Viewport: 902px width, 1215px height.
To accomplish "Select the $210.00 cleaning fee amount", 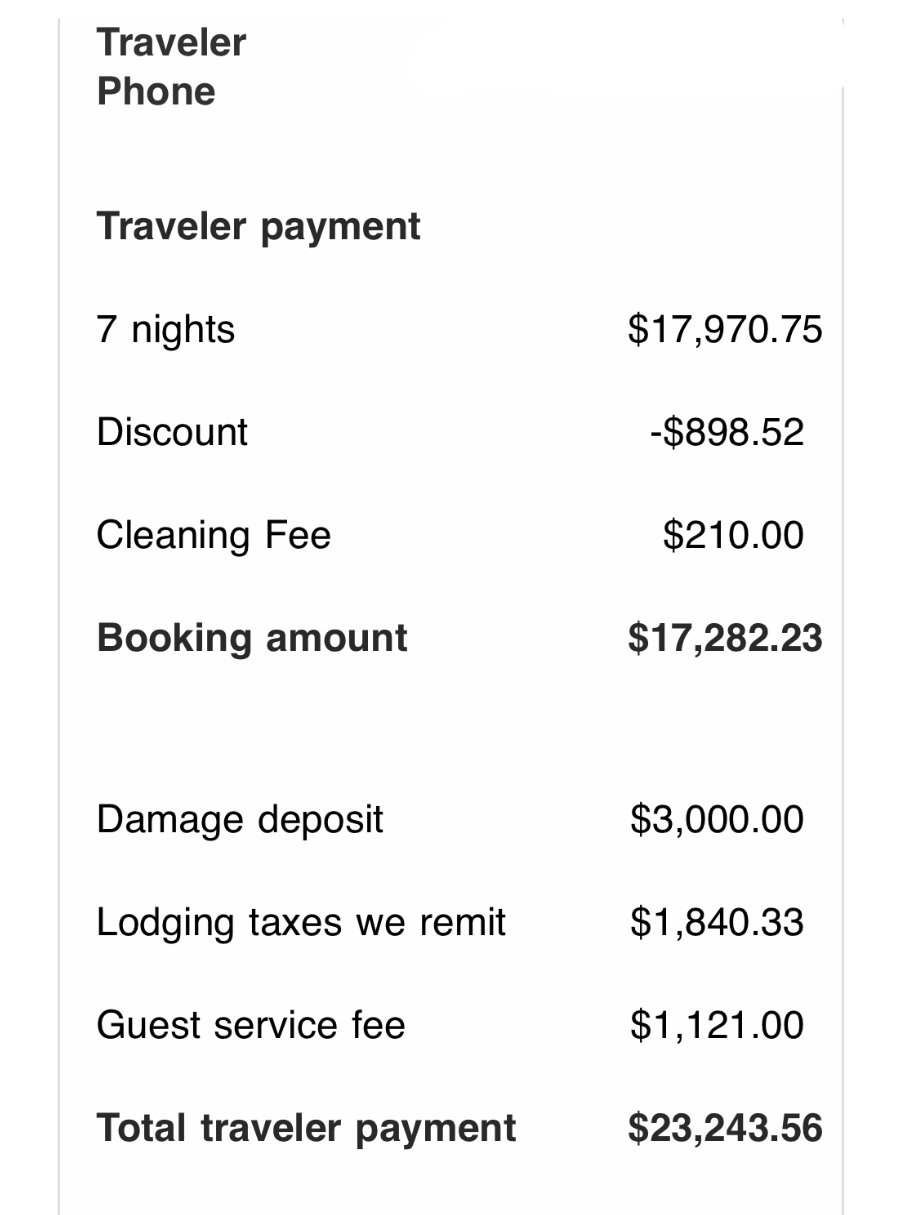I will (733, 535).
